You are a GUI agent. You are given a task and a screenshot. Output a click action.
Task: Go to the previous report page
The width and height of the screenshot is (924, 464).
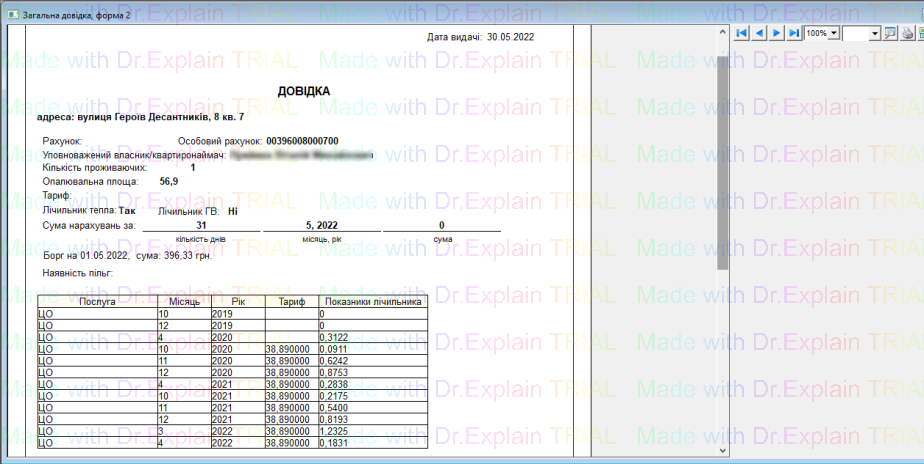point(759,33)
